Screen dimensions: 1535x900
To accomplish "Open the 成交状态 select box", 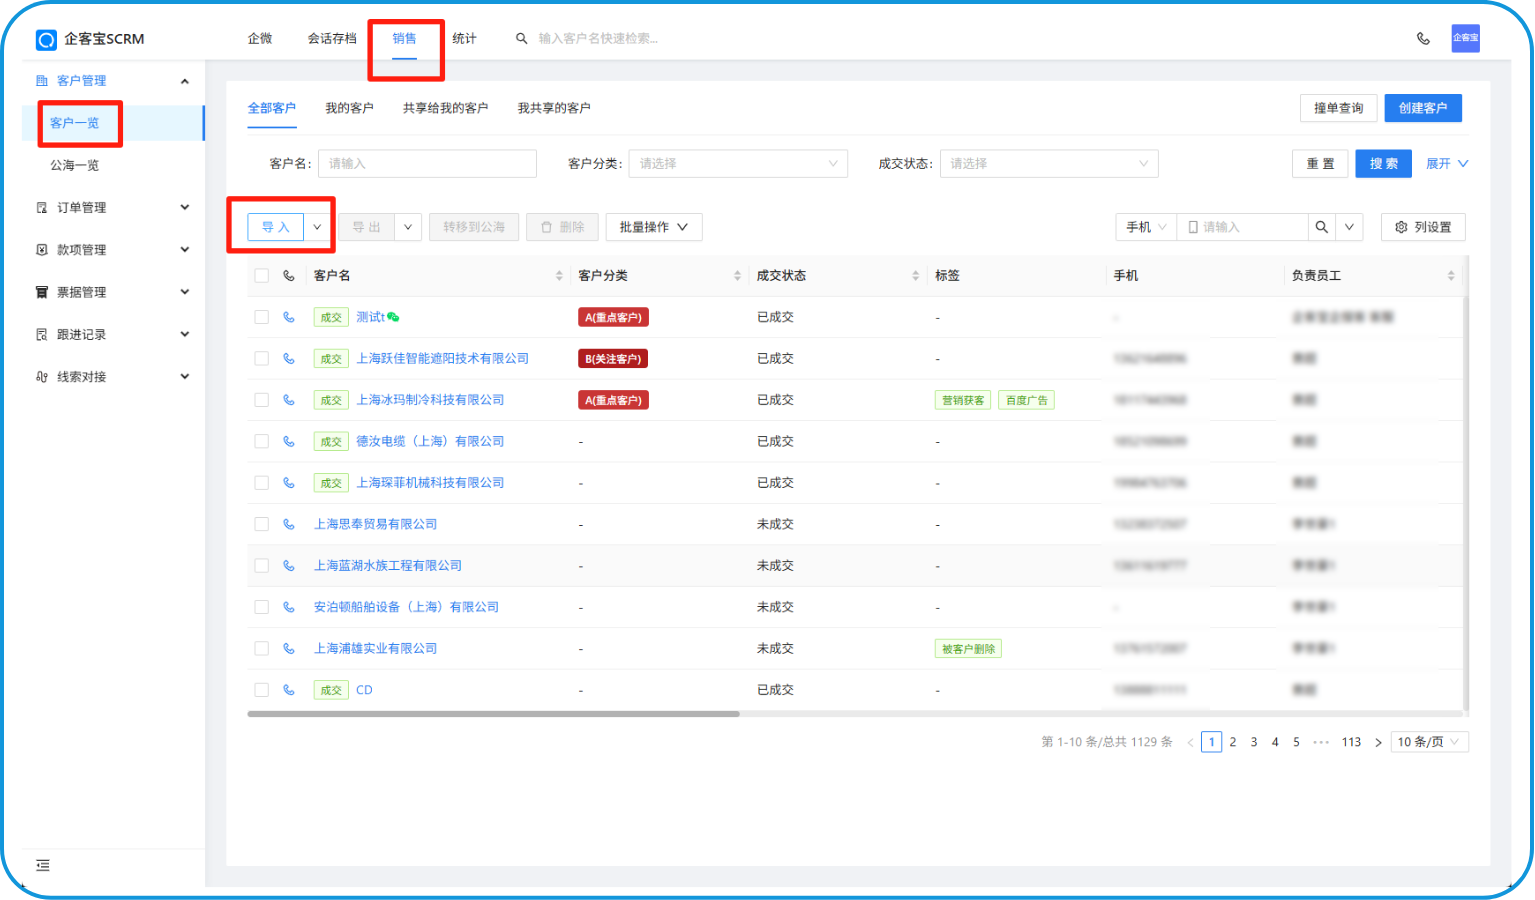I will tap(1048, 164).
